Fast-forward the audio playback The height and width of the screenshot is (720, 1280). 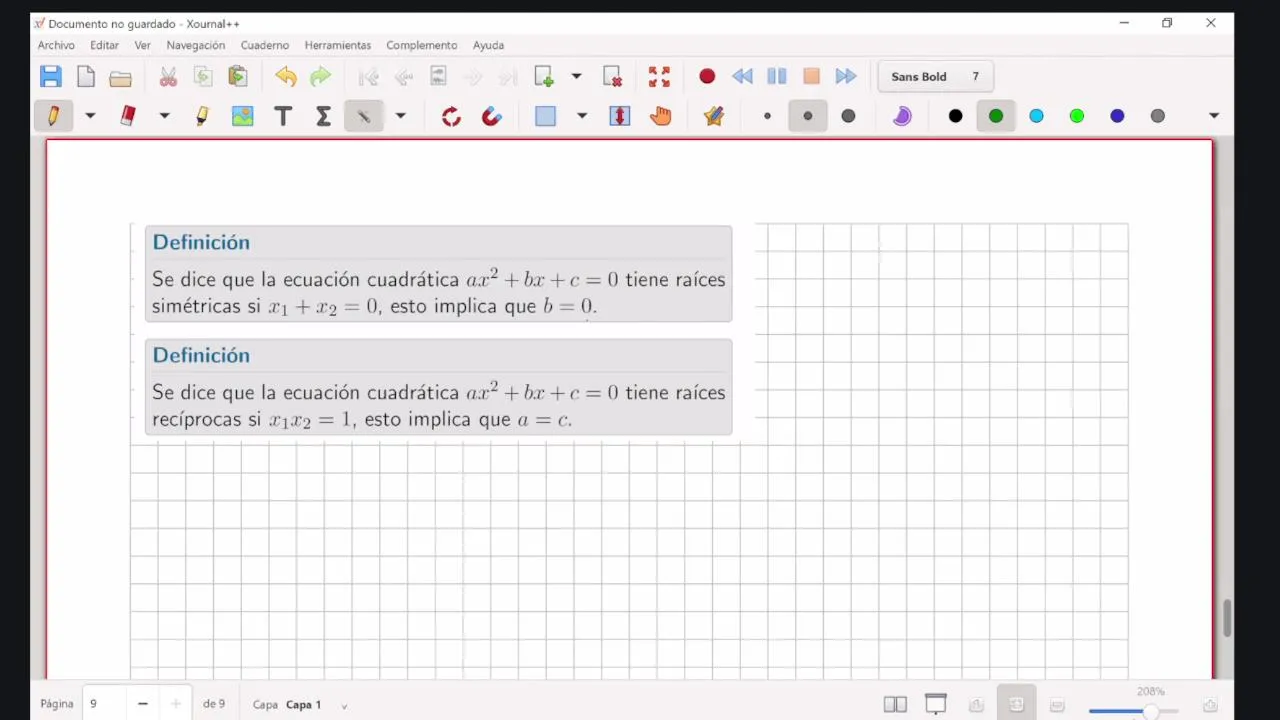[846, 76]
